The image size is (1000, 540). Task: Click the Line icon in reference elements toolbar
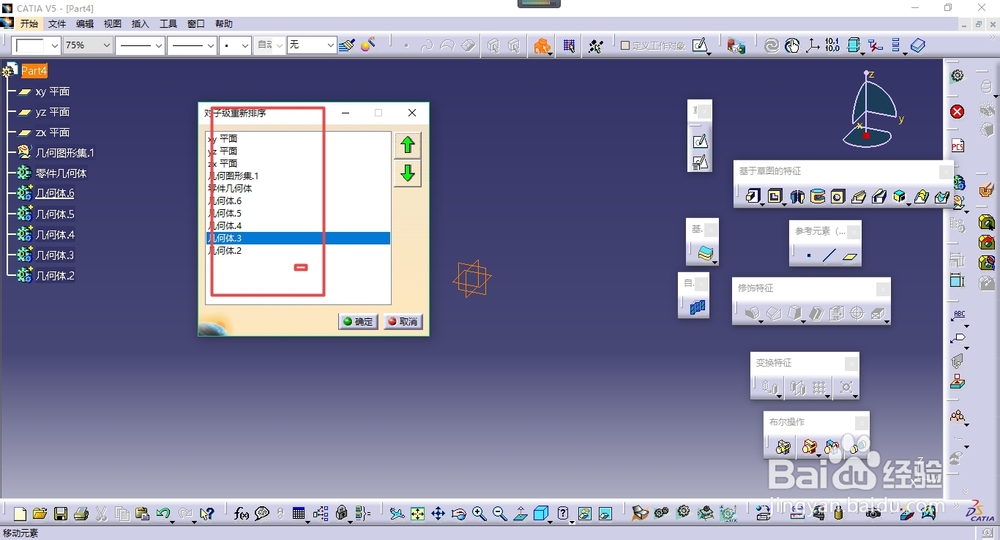pyautogui.click(x=829, y=256)
